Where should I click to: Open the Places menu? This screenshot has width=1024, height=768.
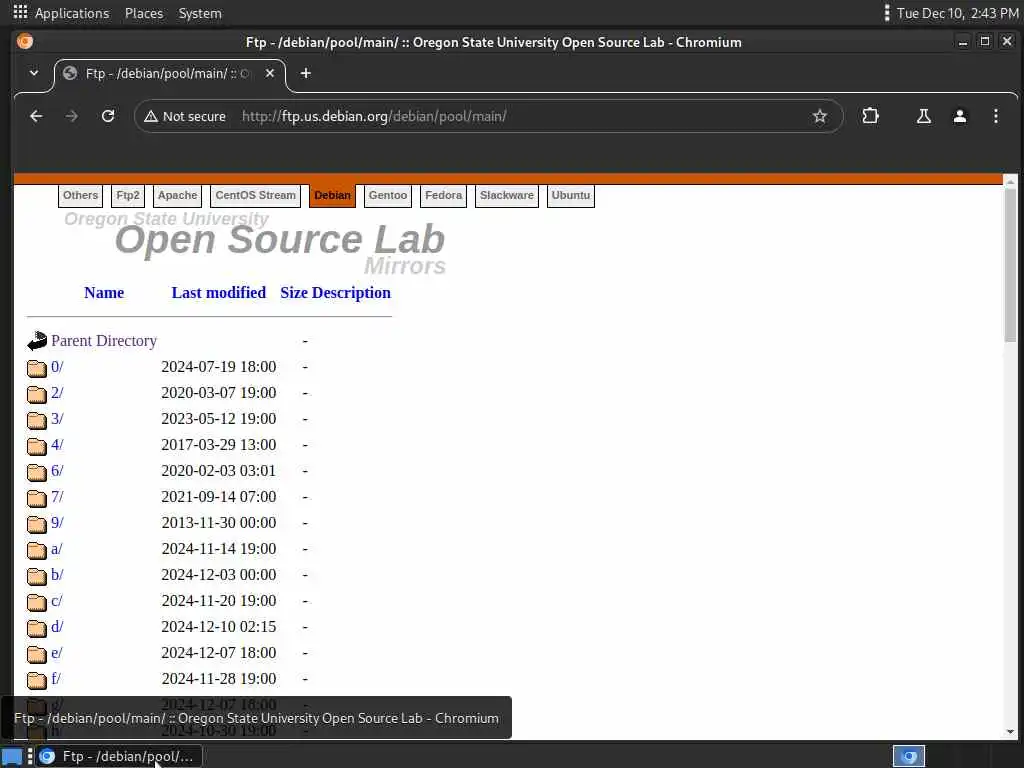point(144,13)
